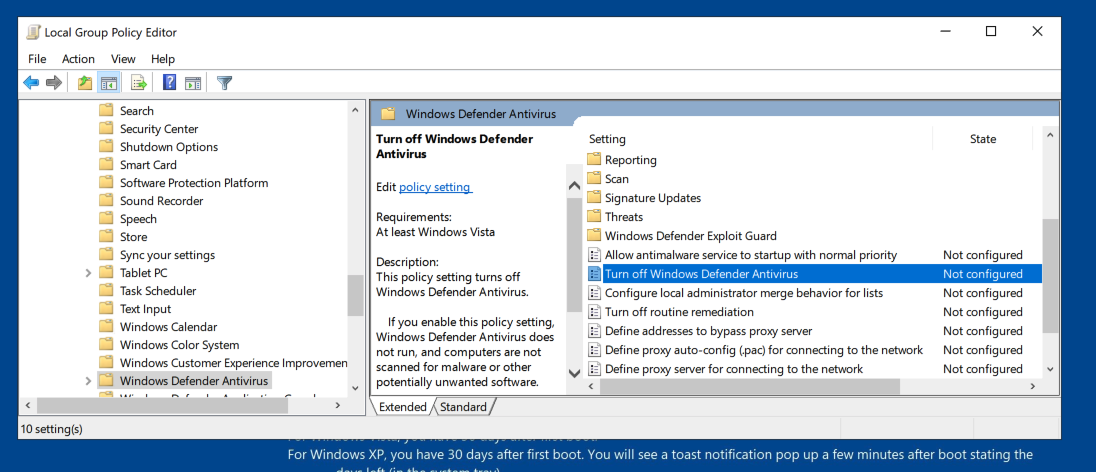Click the Up one level folder icon
1096x472 pixels.
coord(85,83)
